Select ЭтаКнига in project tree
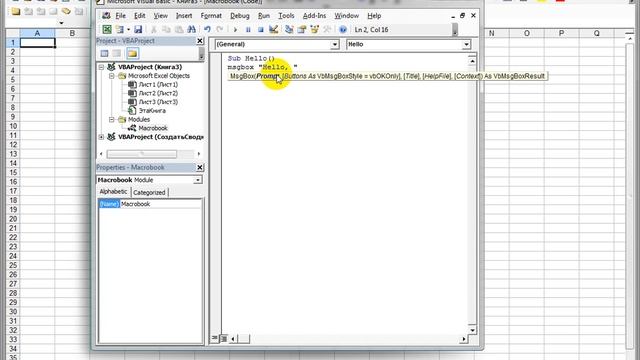The height and width of the screenshot is (360, 640). 152,111
